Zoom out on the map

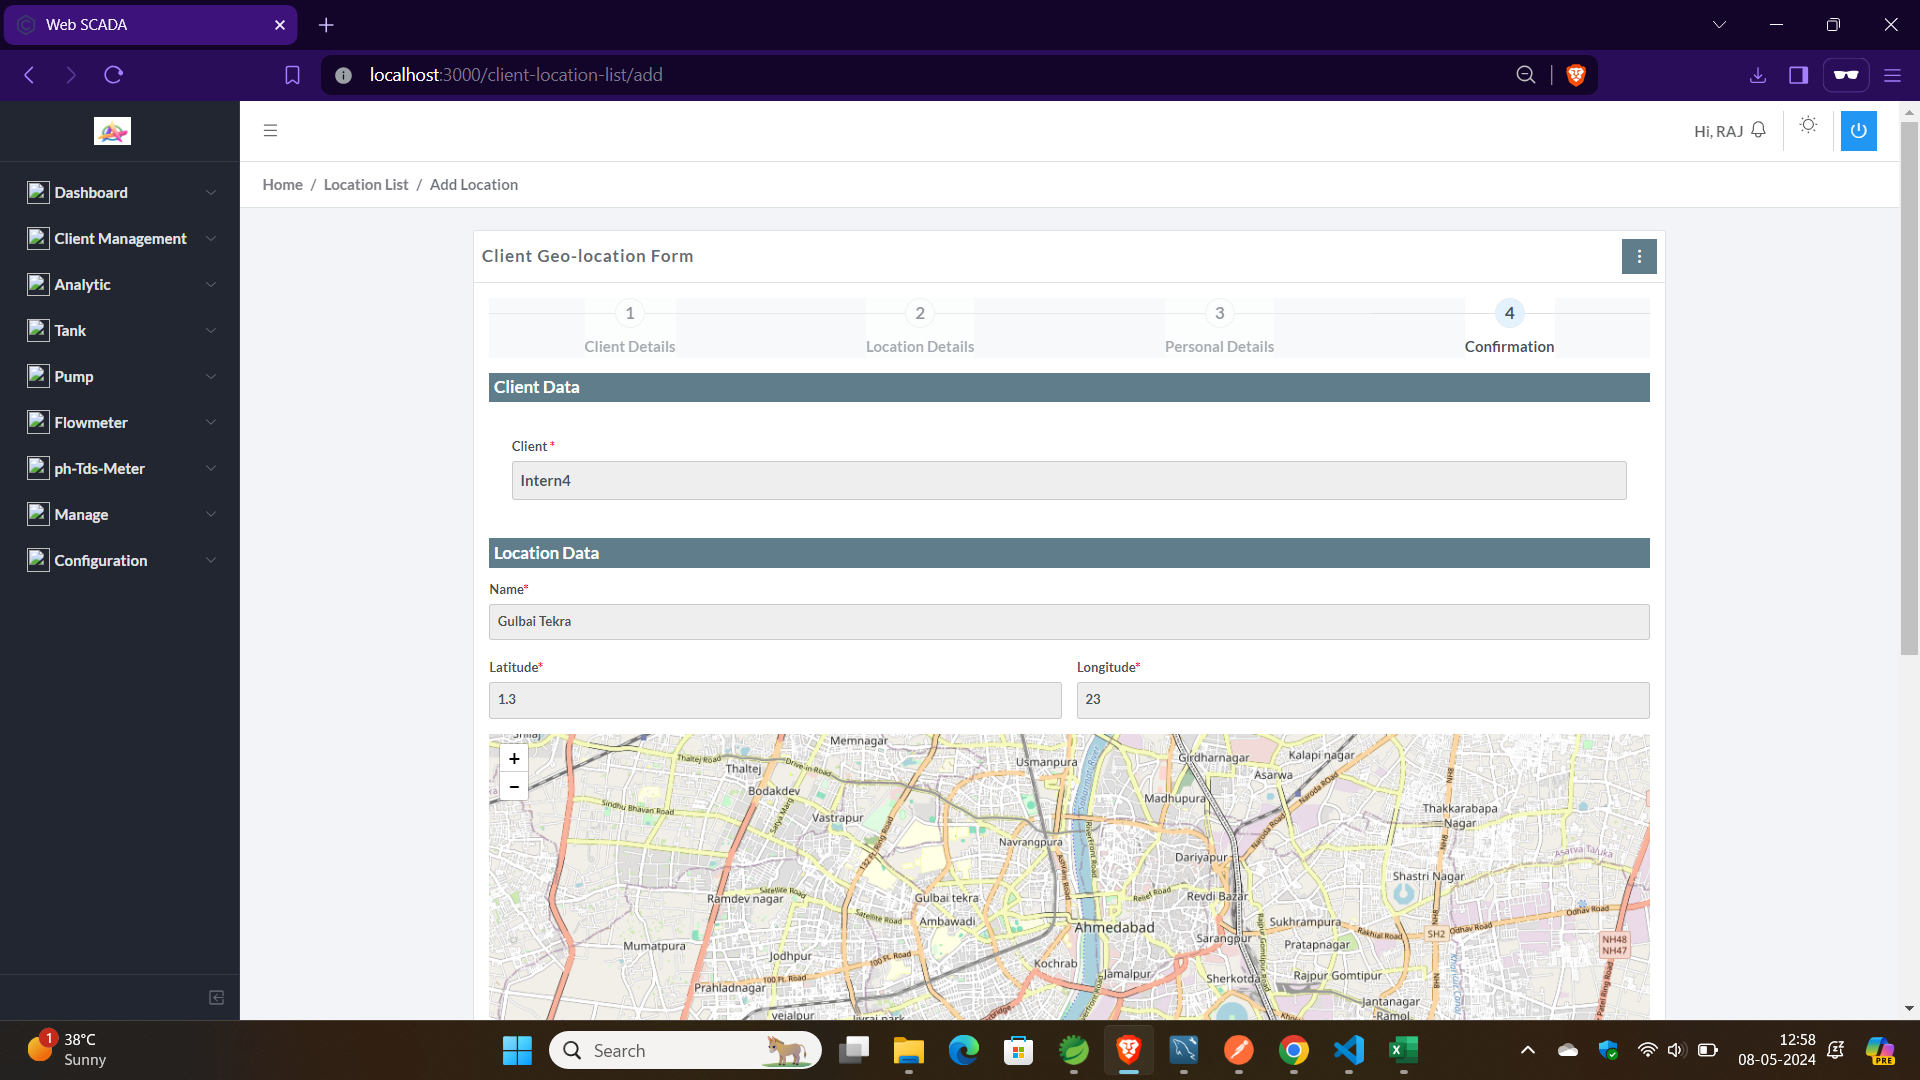514,787
